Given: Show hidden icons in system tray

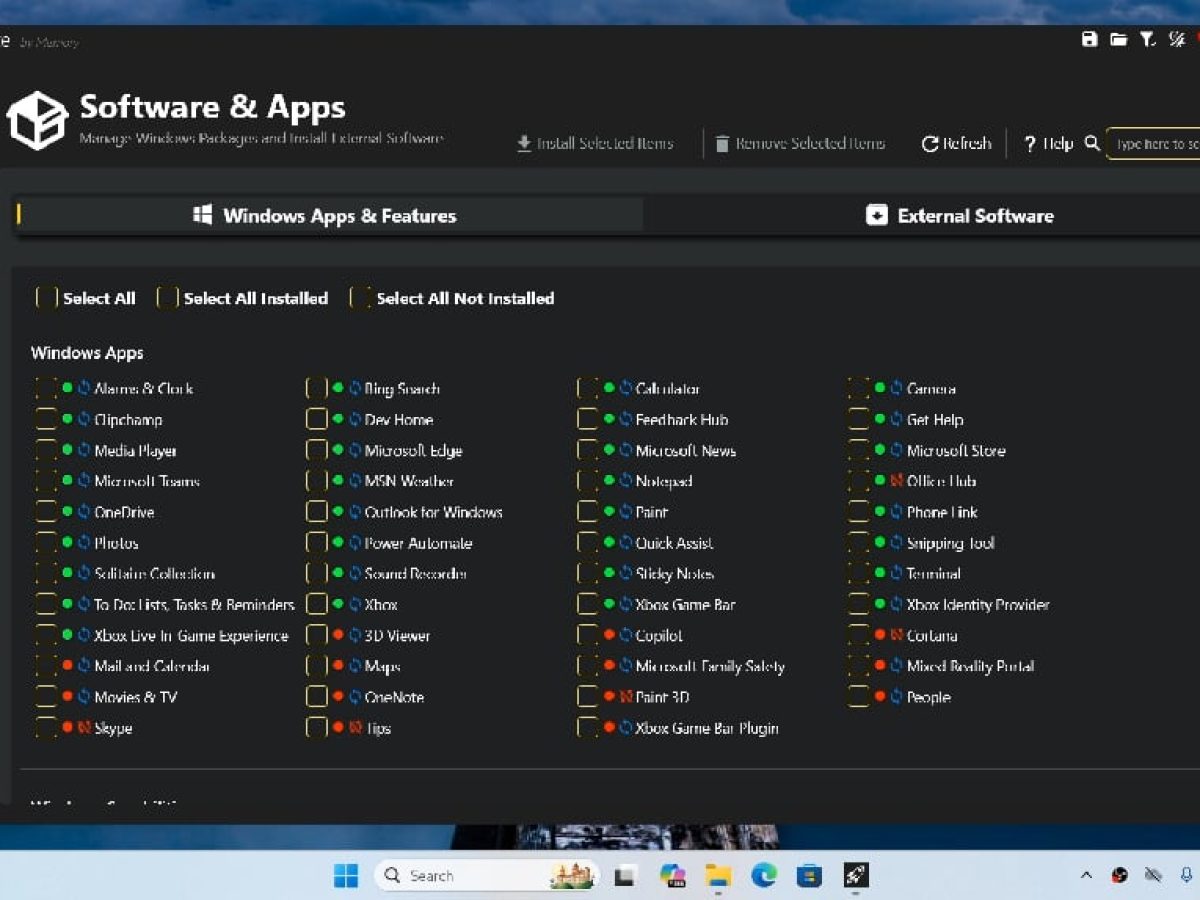Looking at the screenshot, I should 1086,876.
